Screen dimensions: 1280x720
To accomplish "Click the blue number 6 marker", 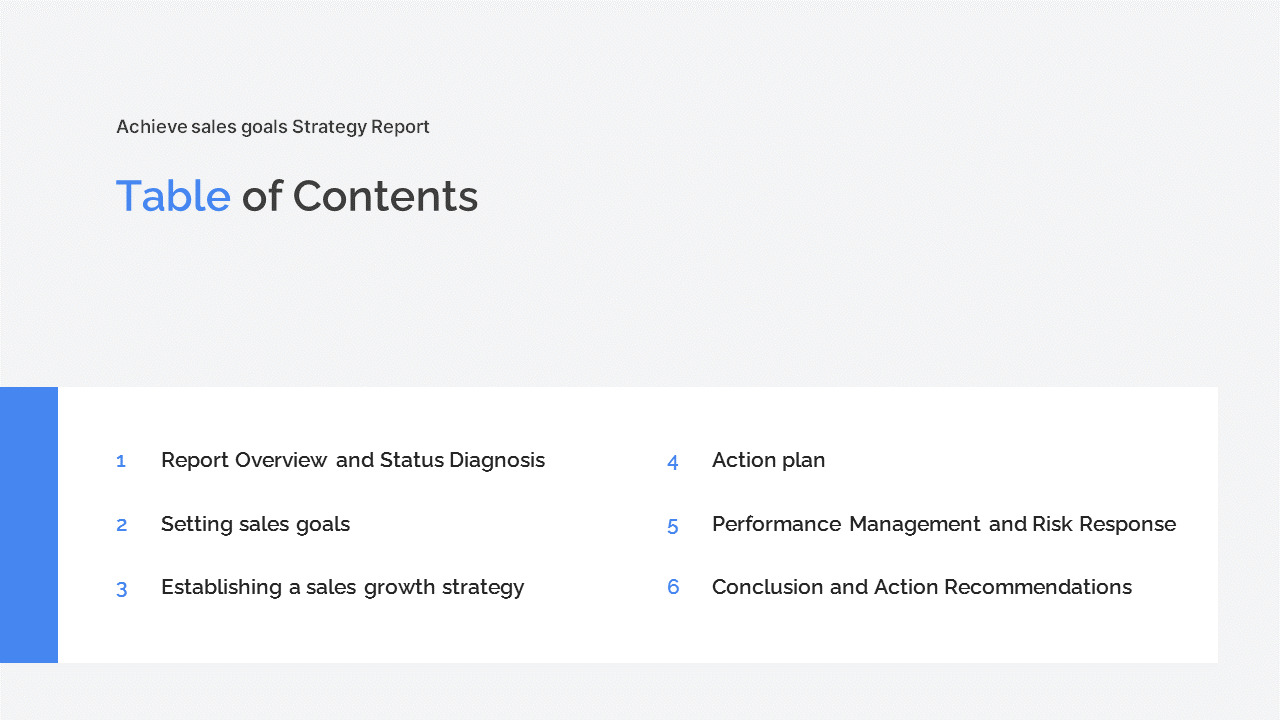I will [x=673, y=587].
